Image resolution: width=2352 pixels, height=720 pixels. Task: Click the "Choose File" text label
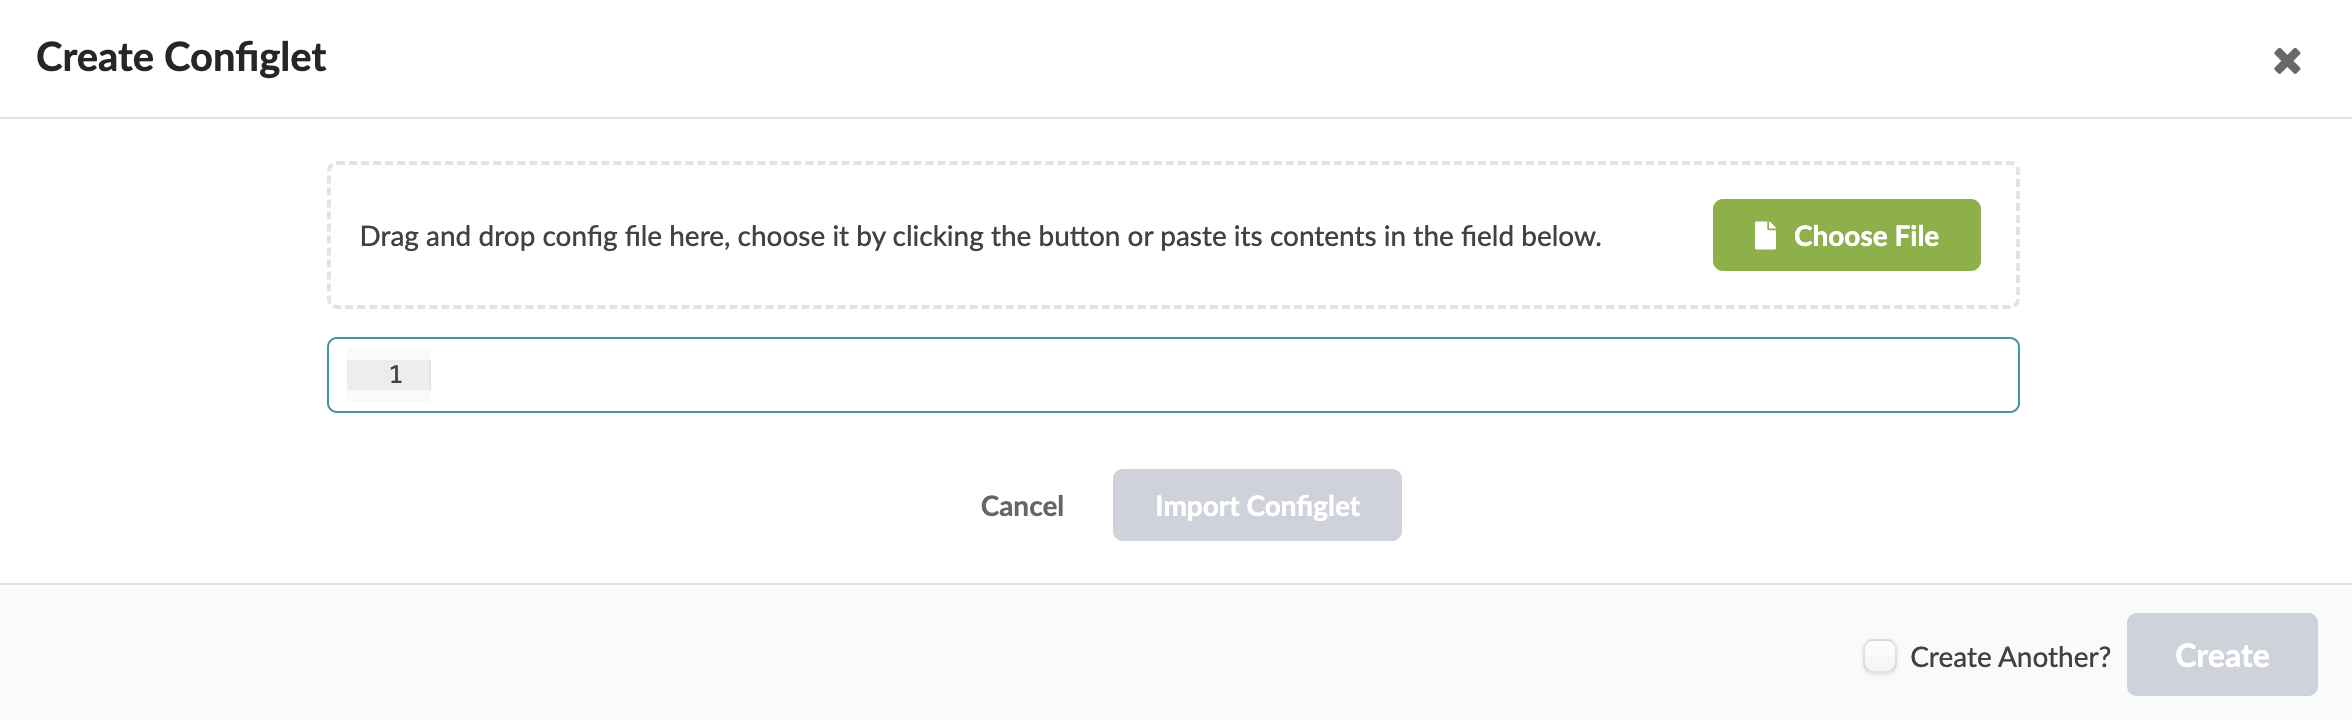pyautogui.click(x=1866, y=236)
